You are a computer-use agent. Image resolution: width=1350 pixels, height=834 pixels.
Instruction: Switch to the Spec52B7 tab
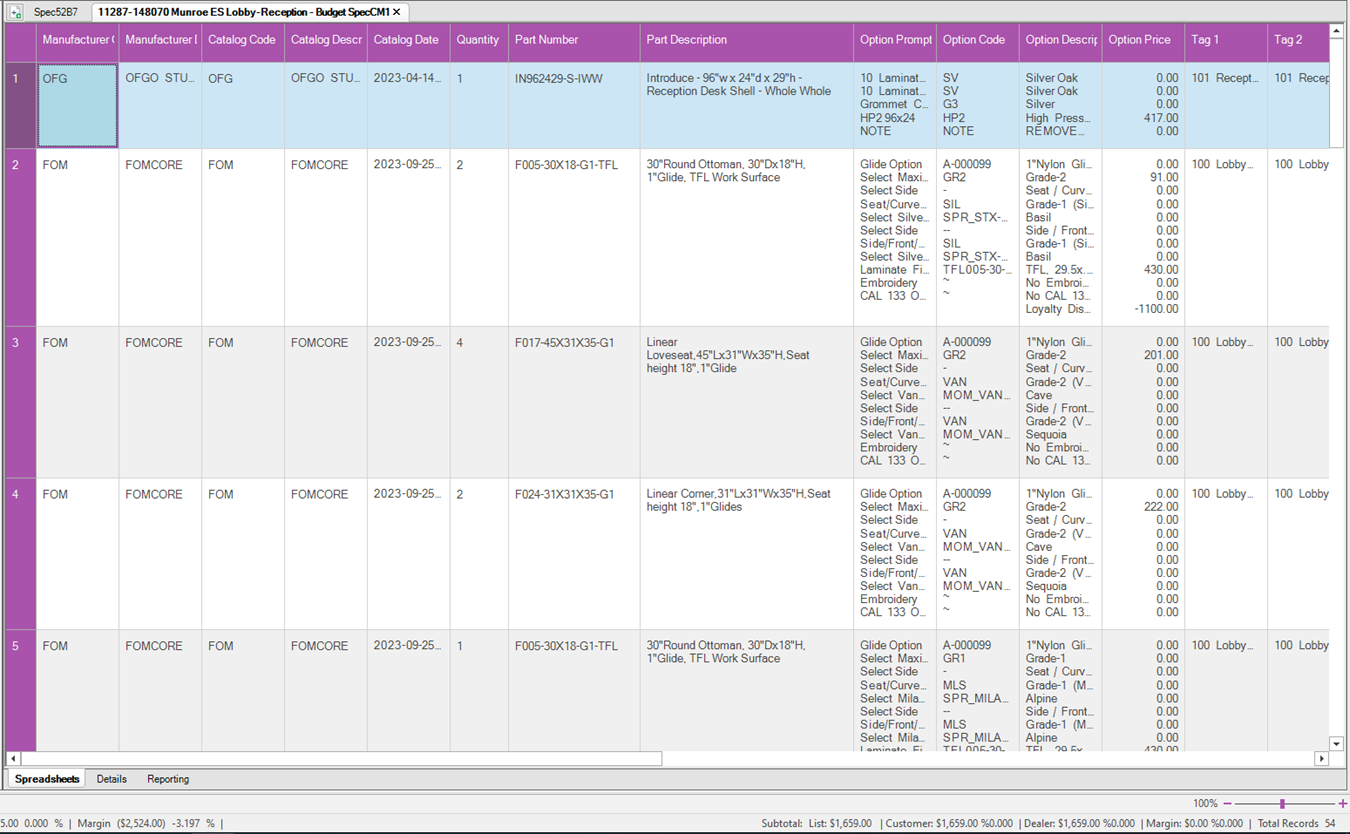point(56,12)
